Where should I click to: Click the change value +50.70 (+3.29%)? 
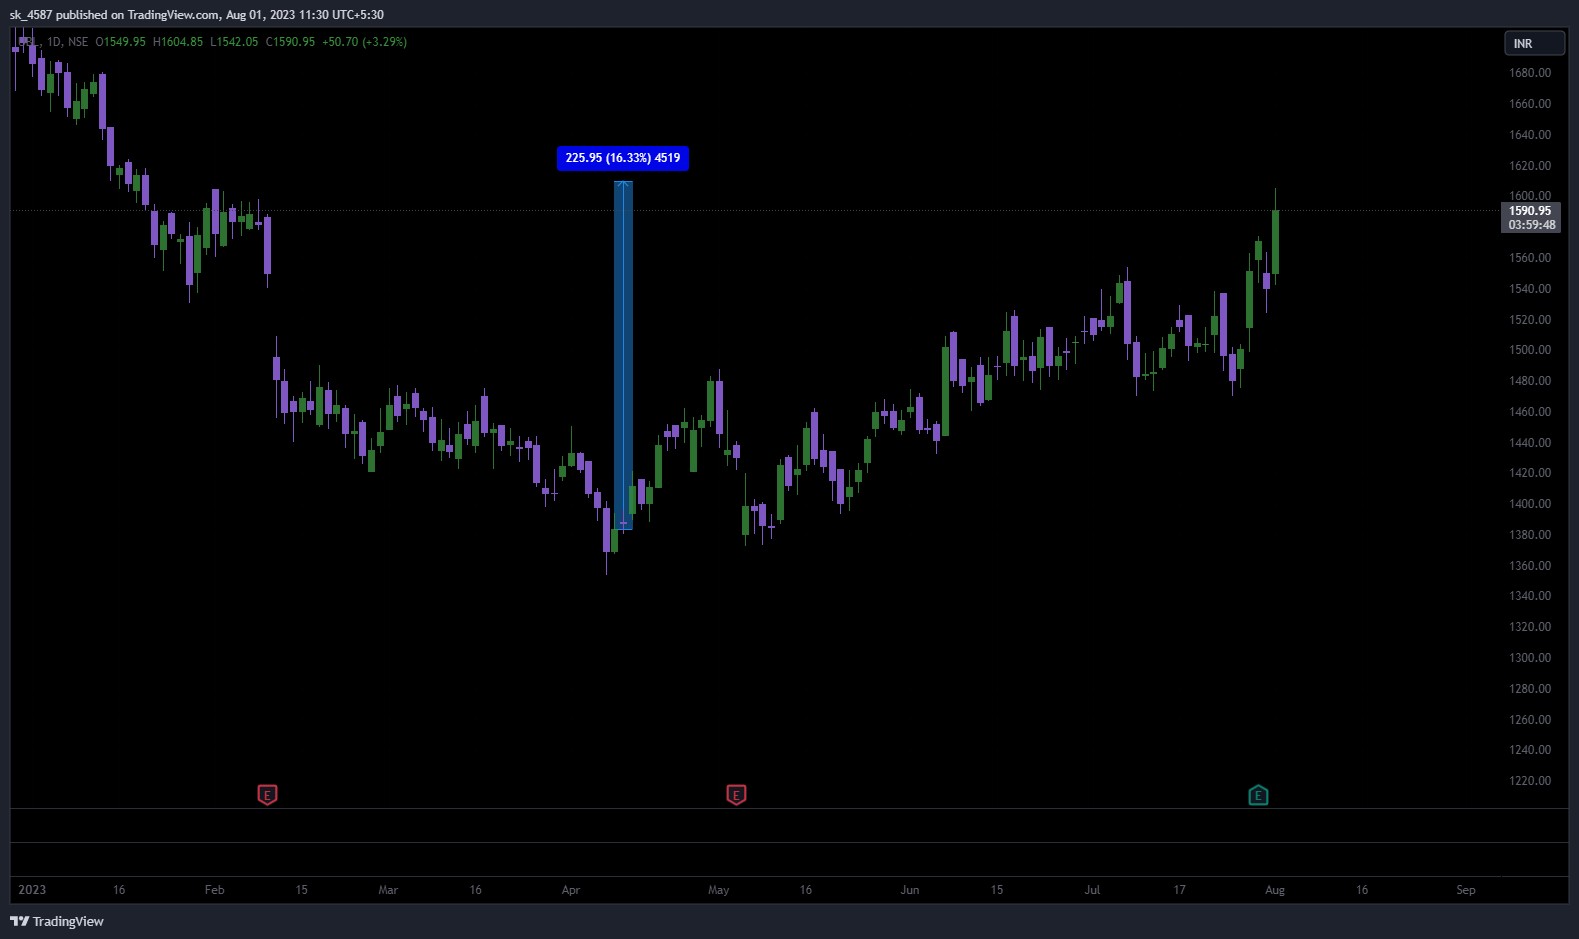point(364,42)
